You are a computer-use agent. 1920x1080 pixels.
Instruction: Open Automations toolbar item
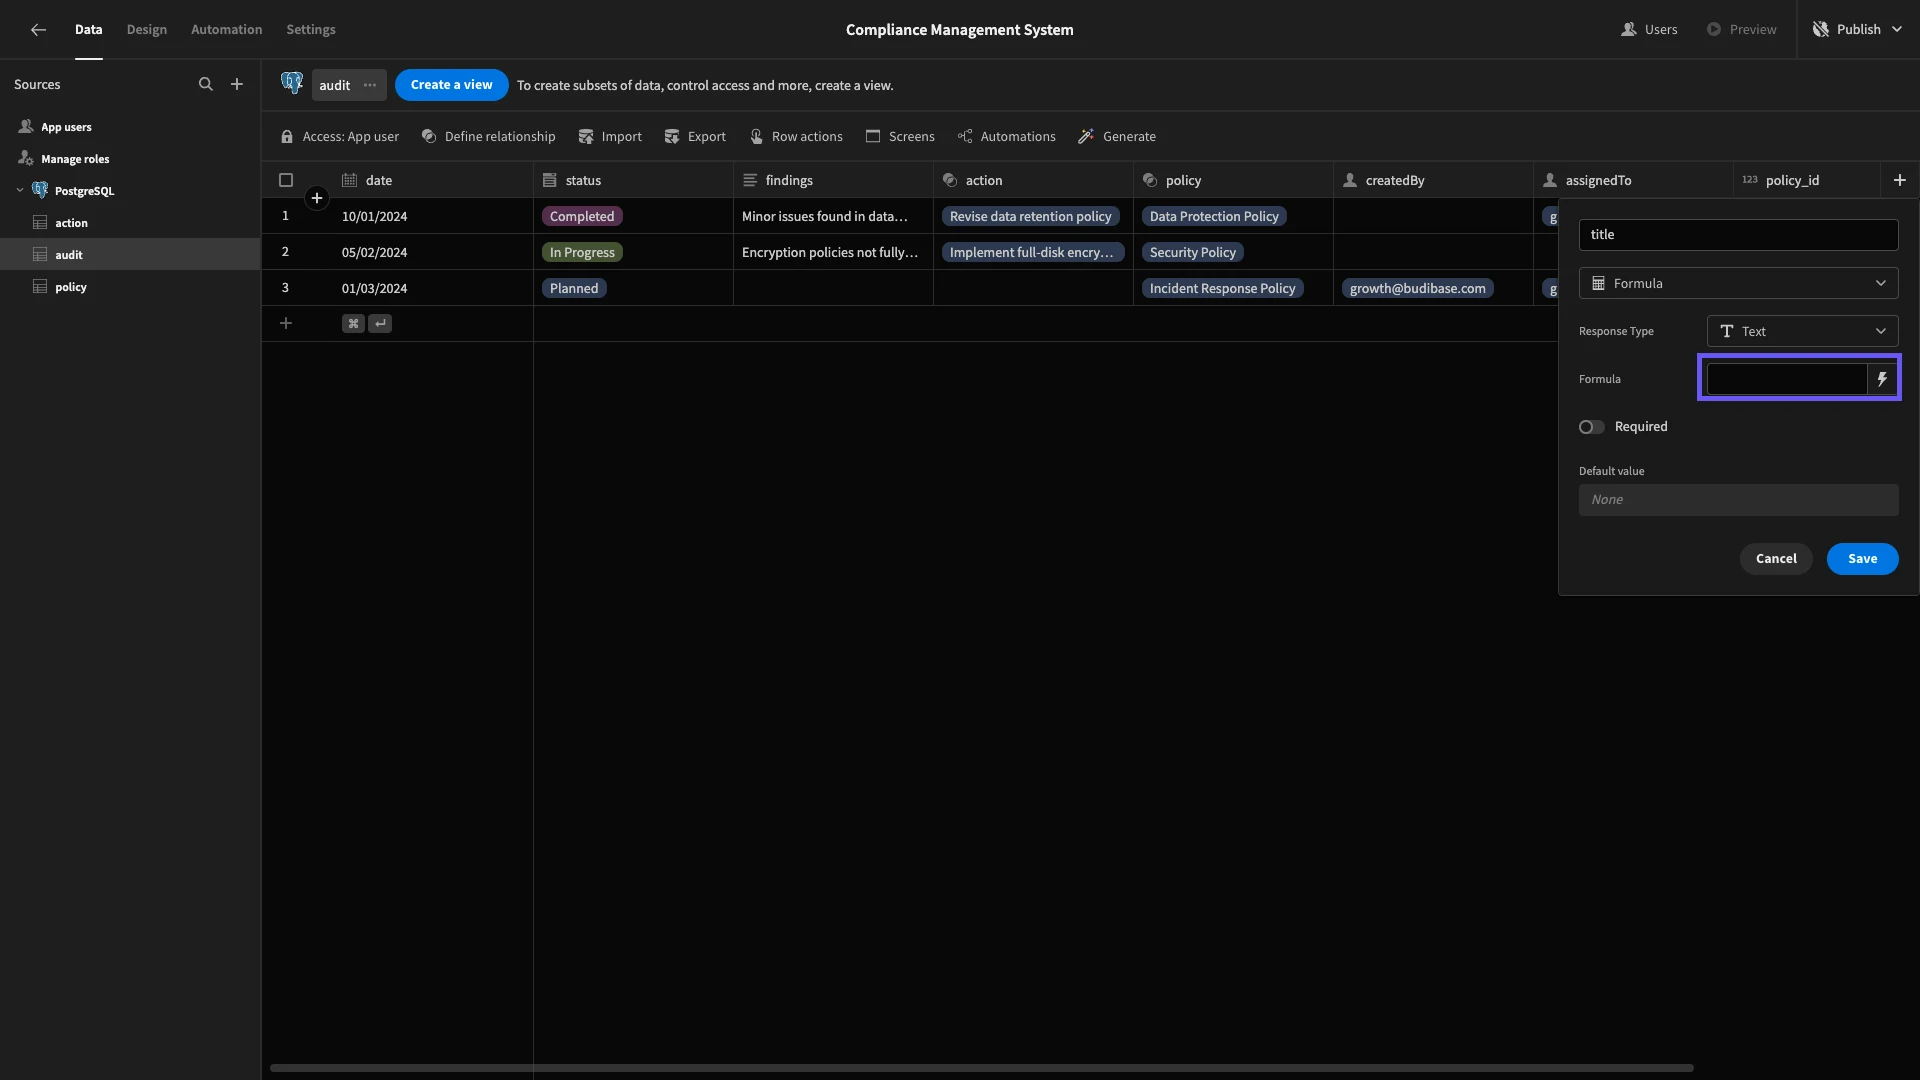pyautogui.click(x=1006, y=137)
